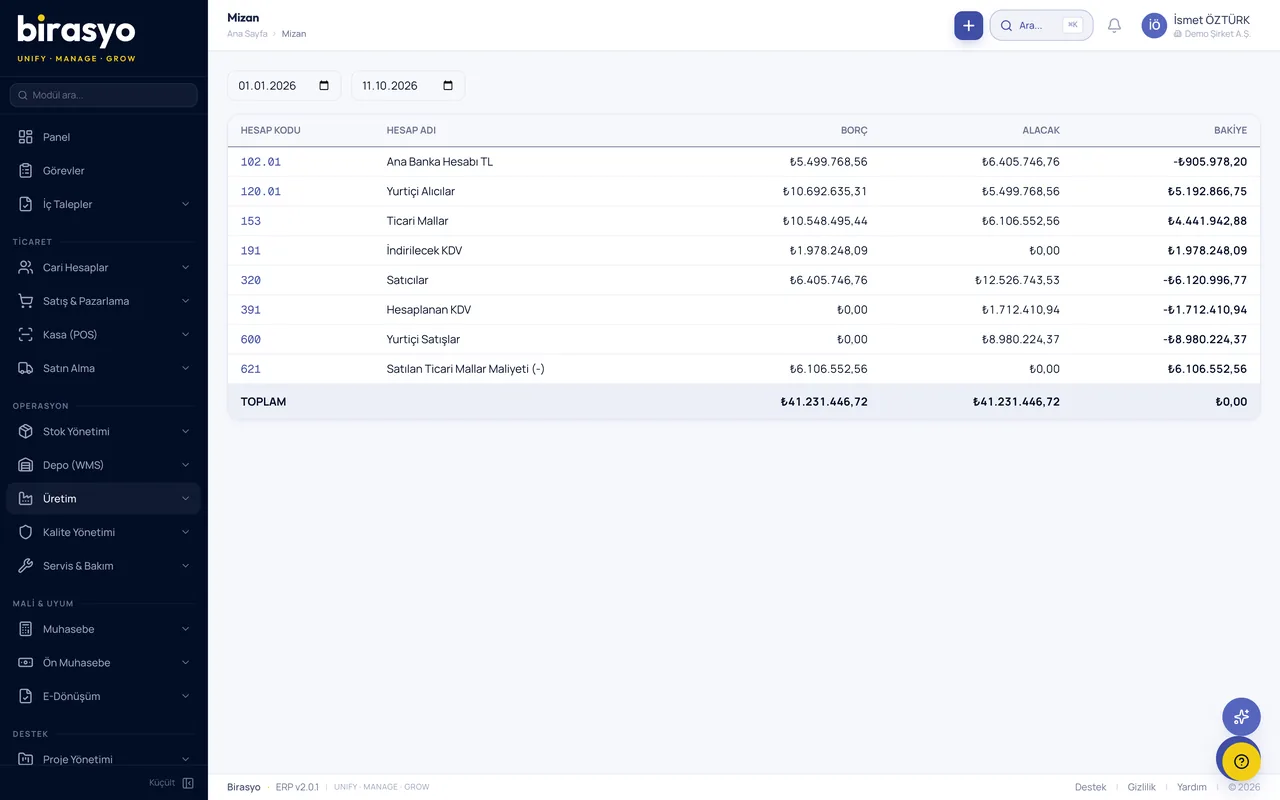The width and height of the screenshot is (1280, 800).
Task: Click the İÖ user avatar
Action: 1154,26
